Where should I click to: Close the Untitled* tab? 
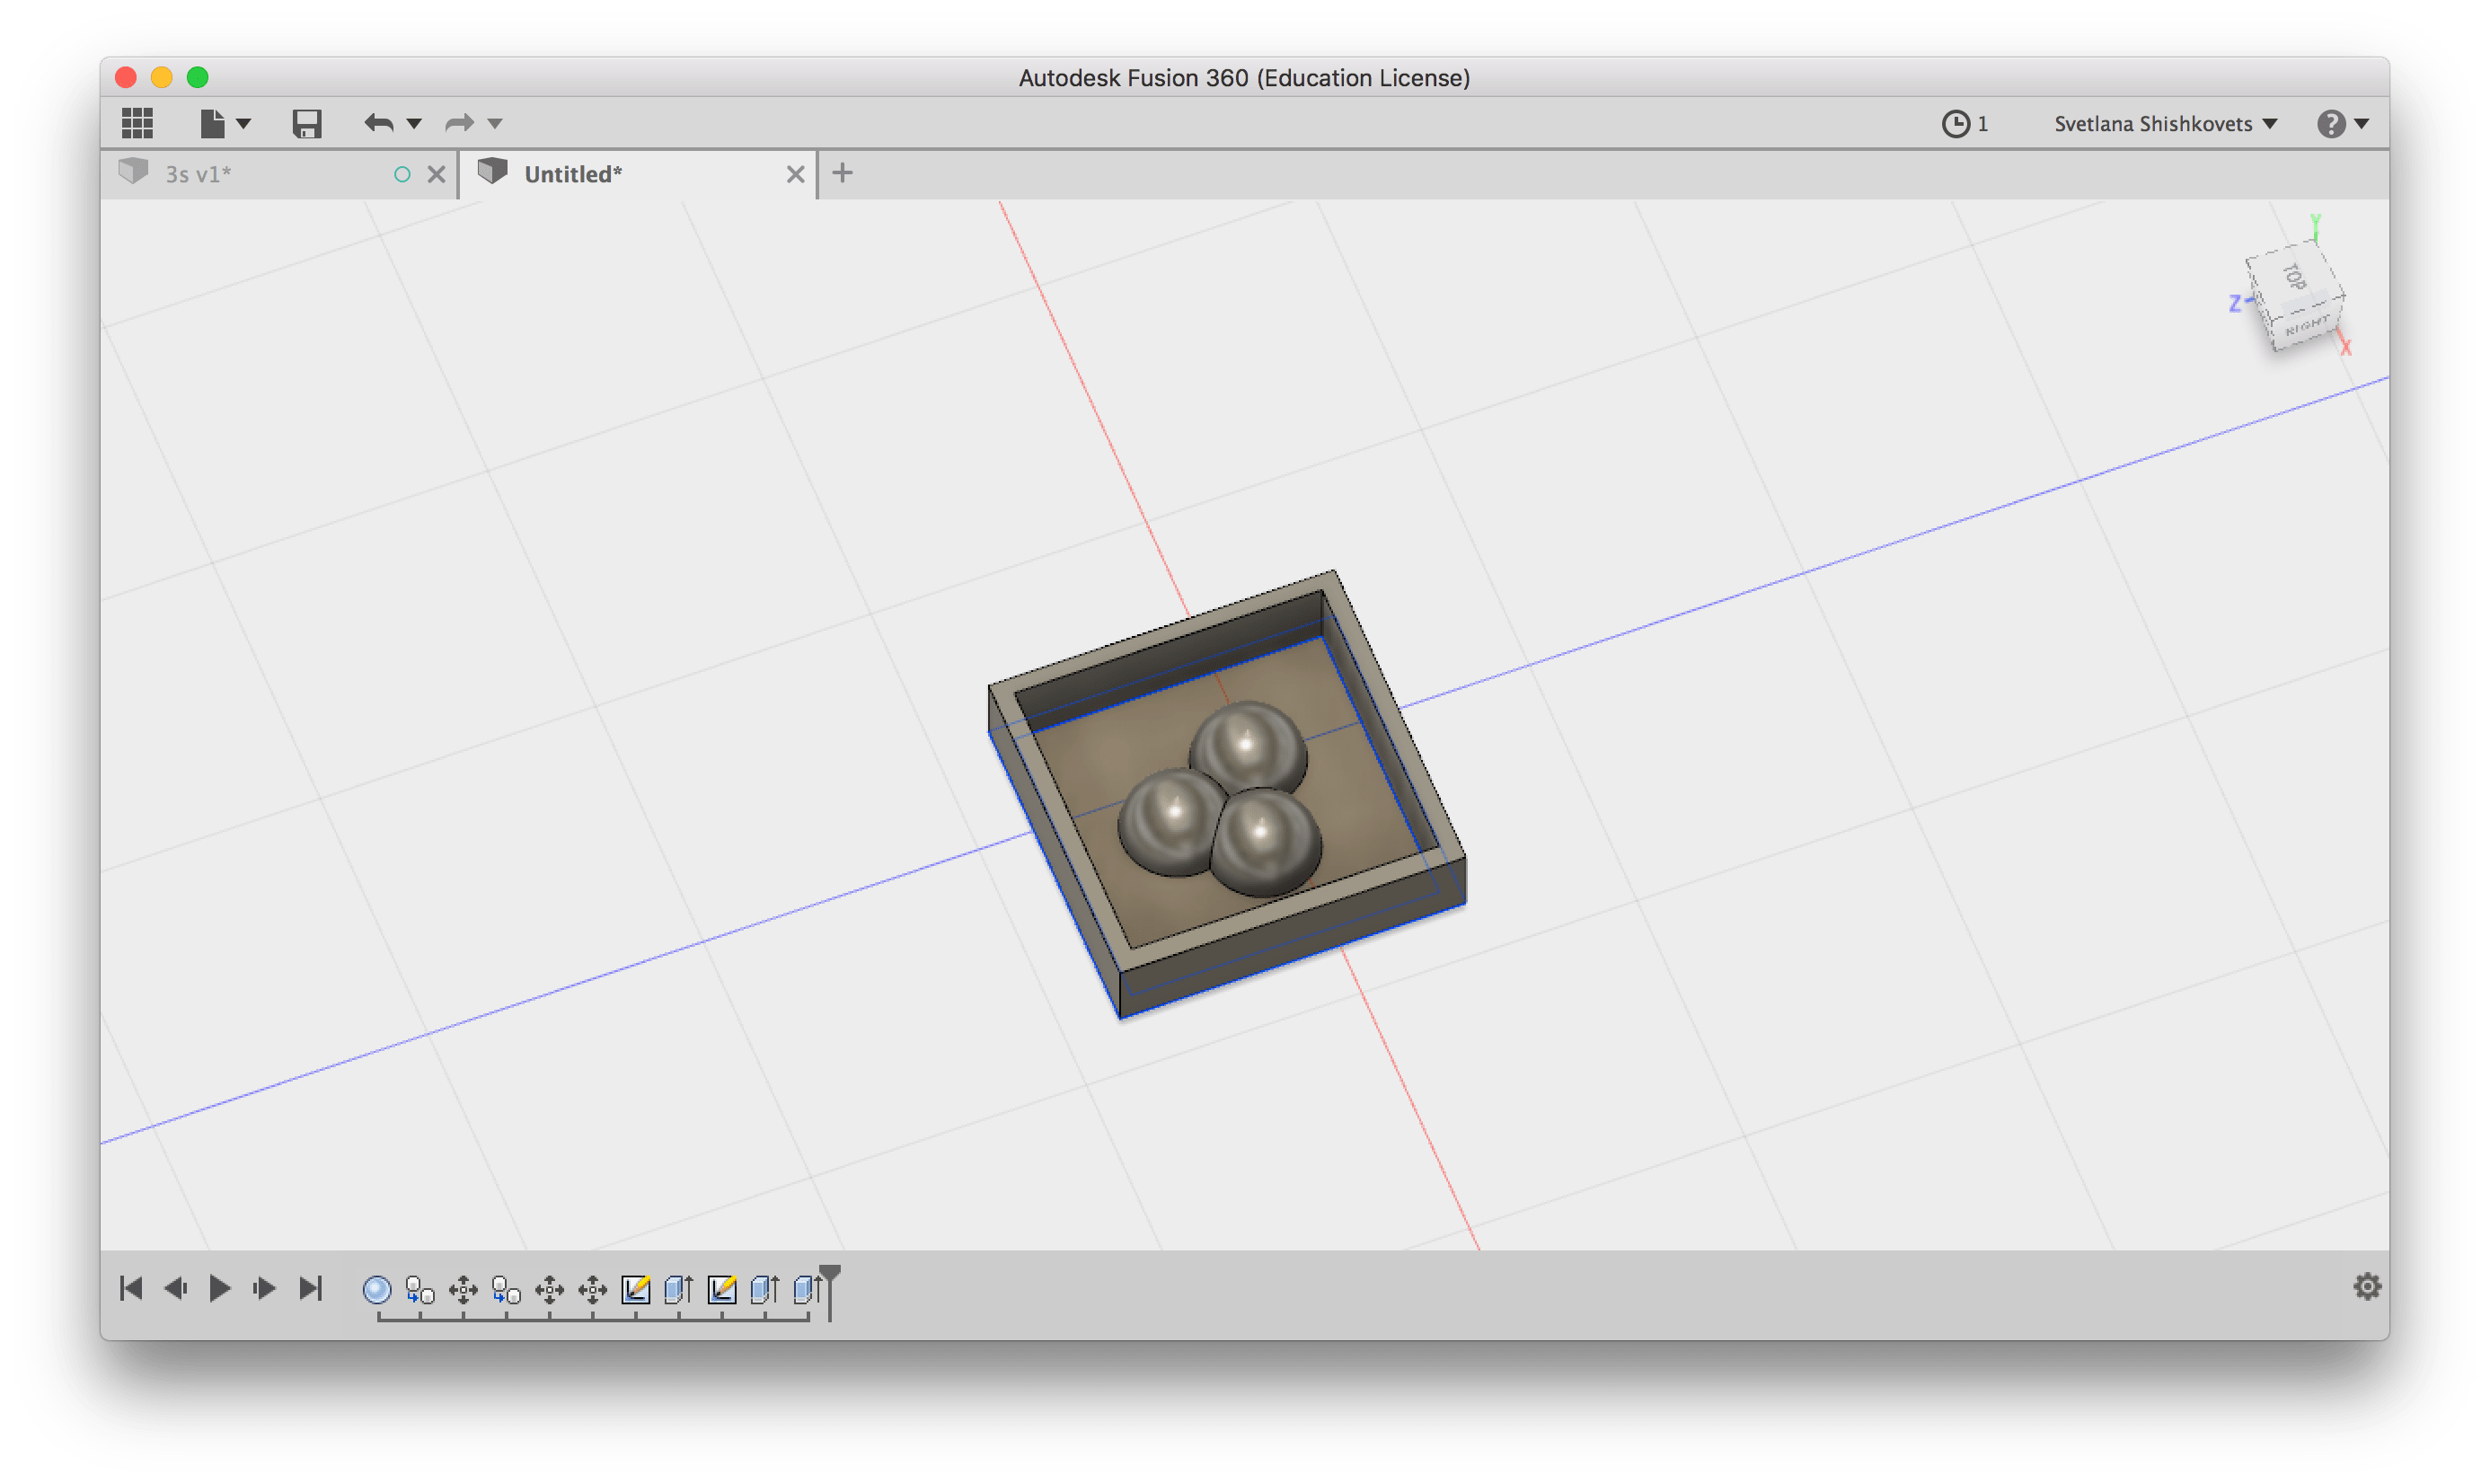[795, 174]
